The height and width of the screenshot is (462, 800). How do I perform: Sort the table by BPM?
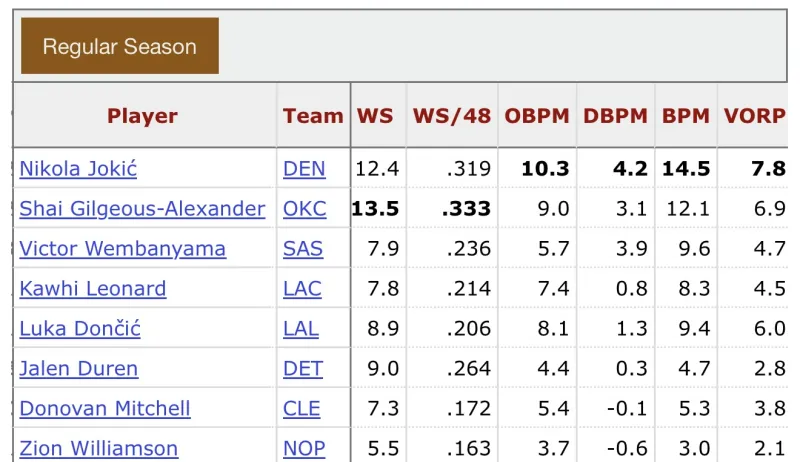point(685,115)
